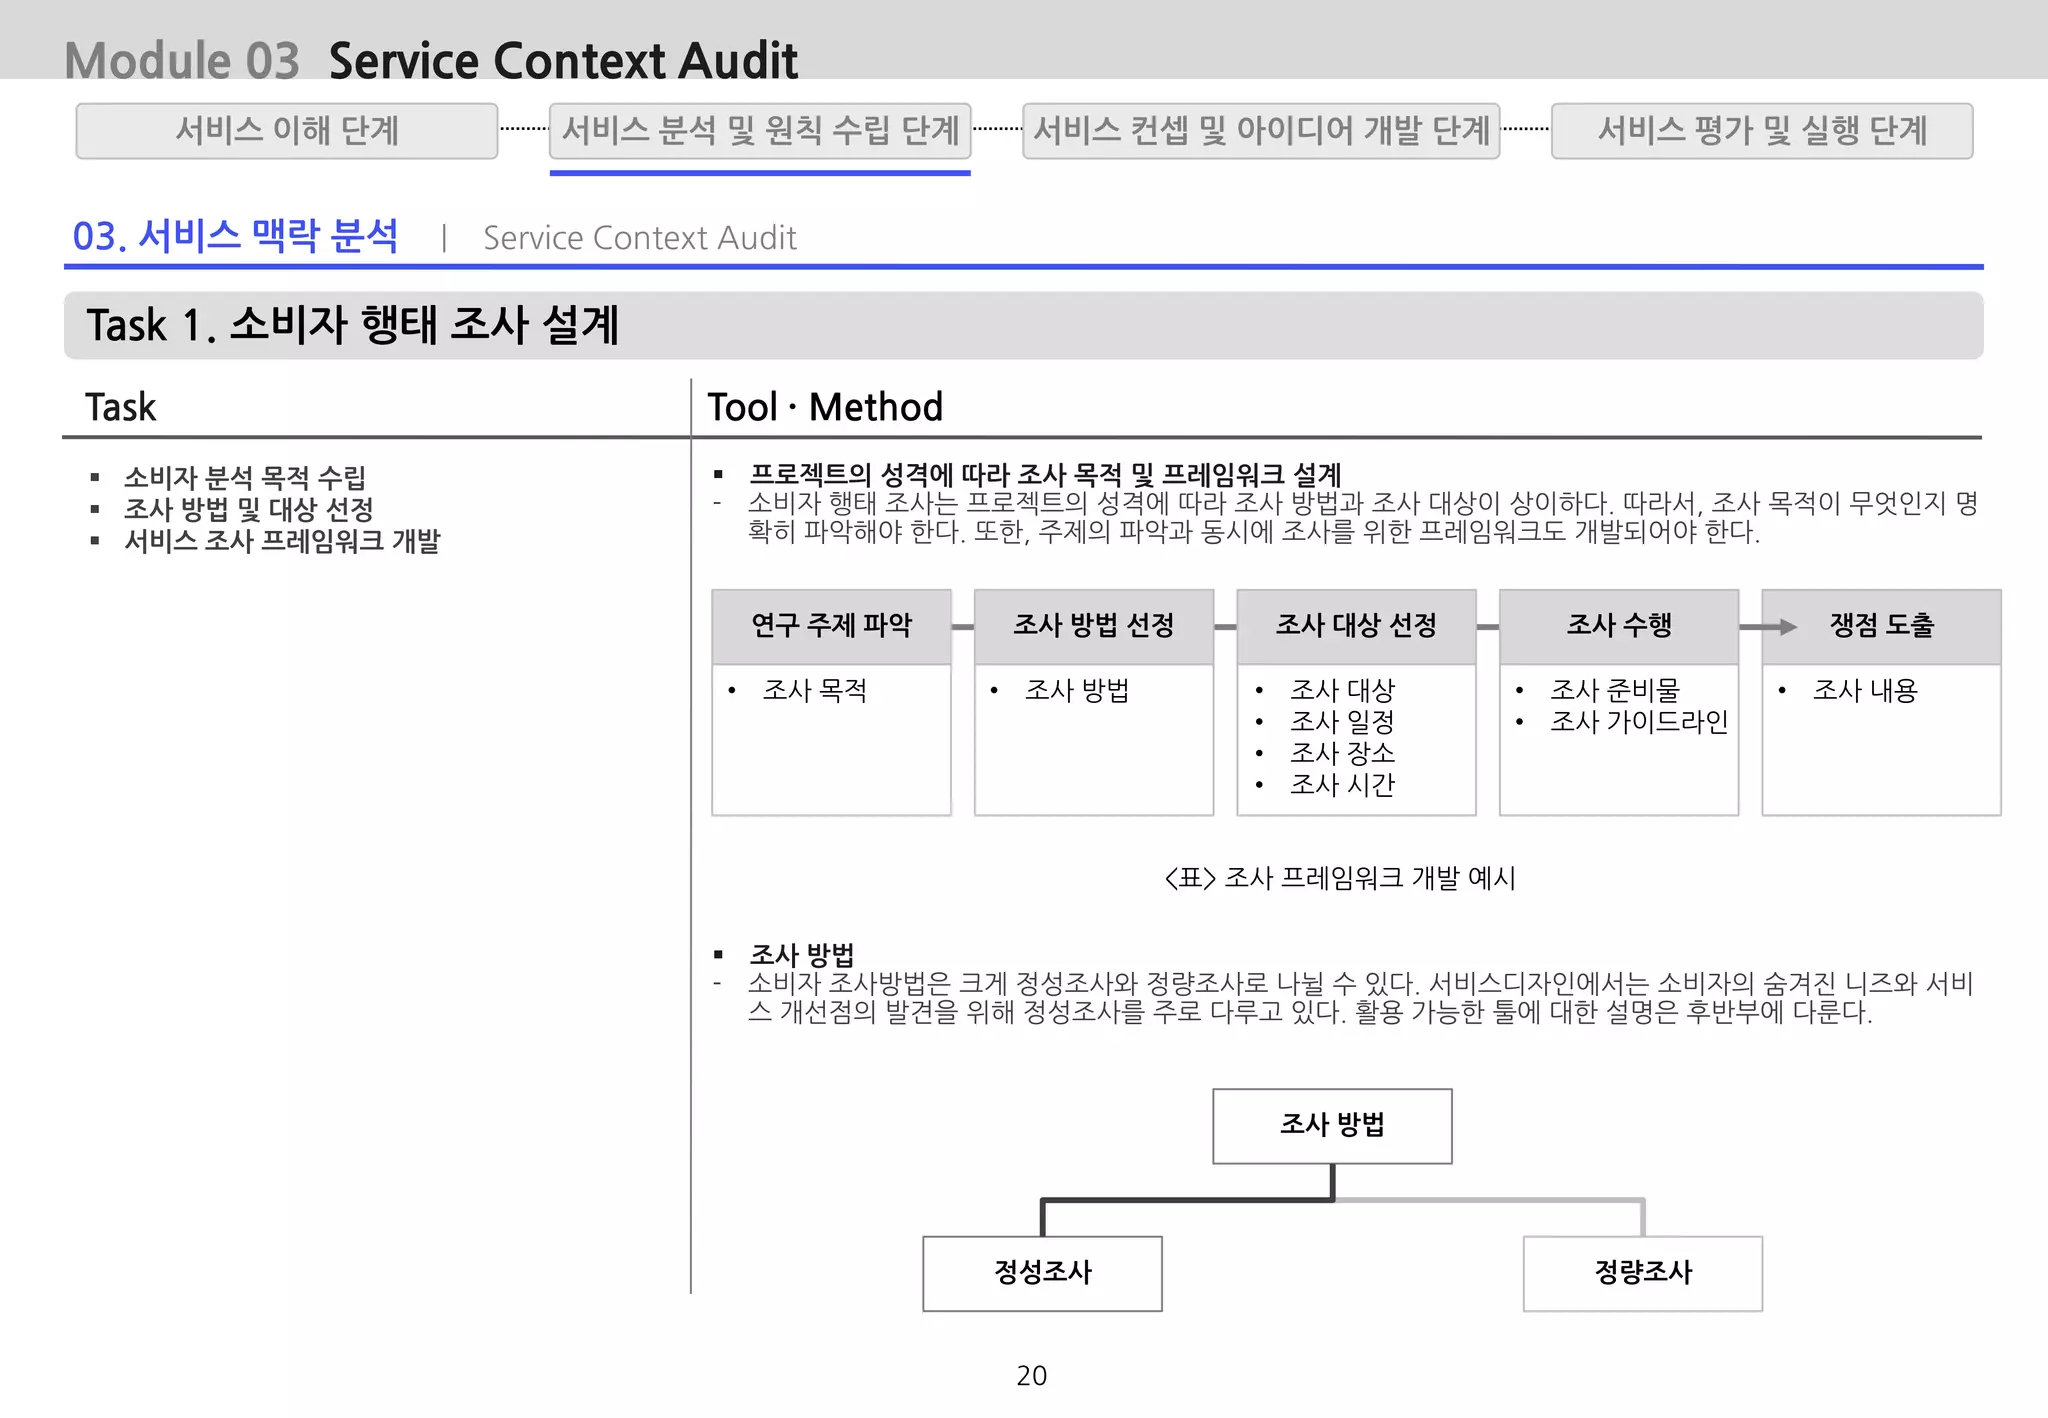Click the 프로젝트의 성격에 따라 bold heading
2048x1418 pixels.
pos(1045,474)
